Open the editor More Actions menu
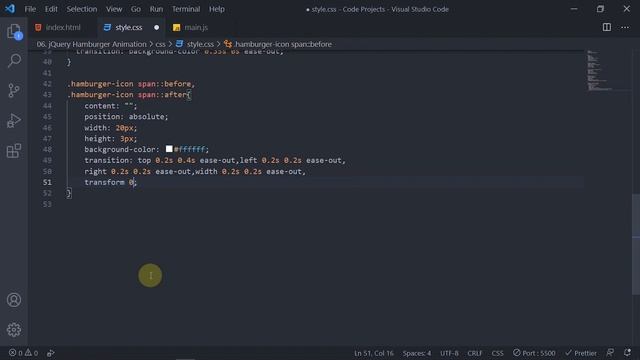640x360 pixels. pyautogui.click(x=625, y=27)
